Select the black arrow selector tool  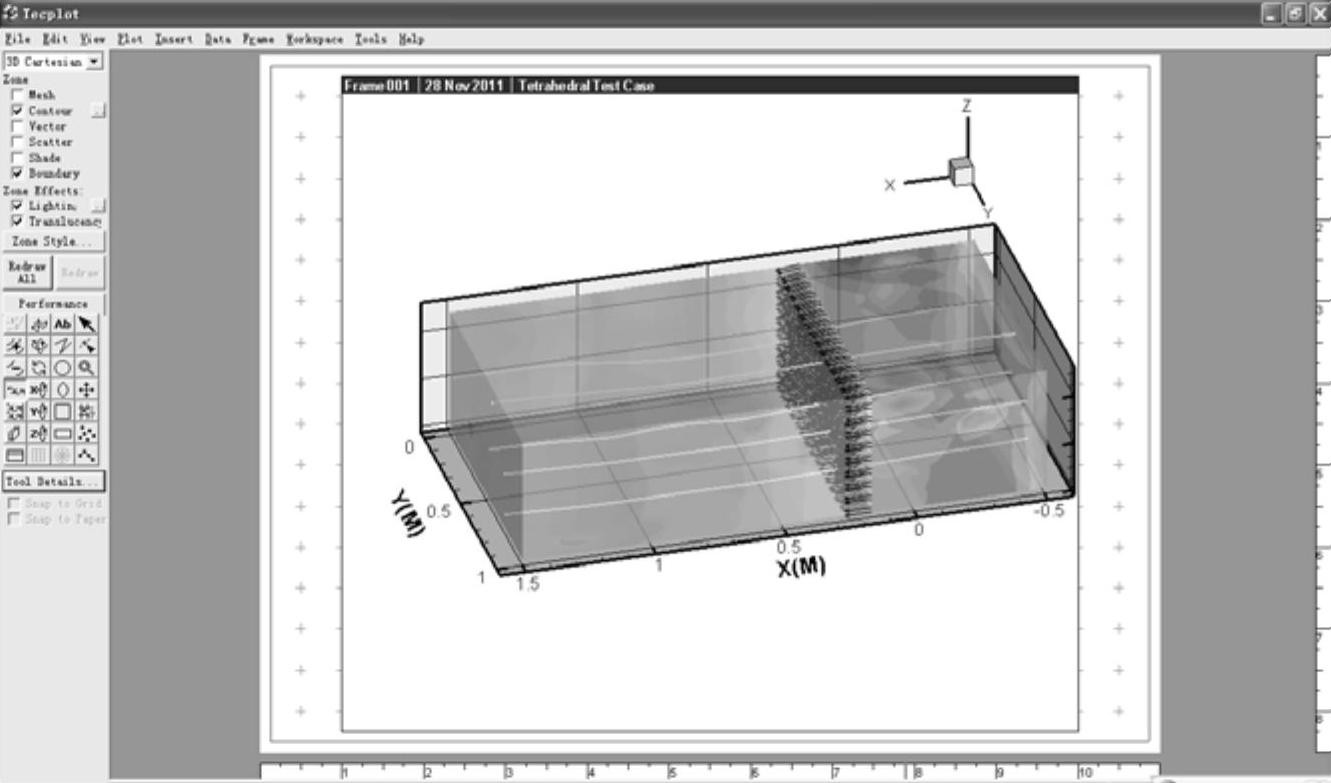pos(86,323)
